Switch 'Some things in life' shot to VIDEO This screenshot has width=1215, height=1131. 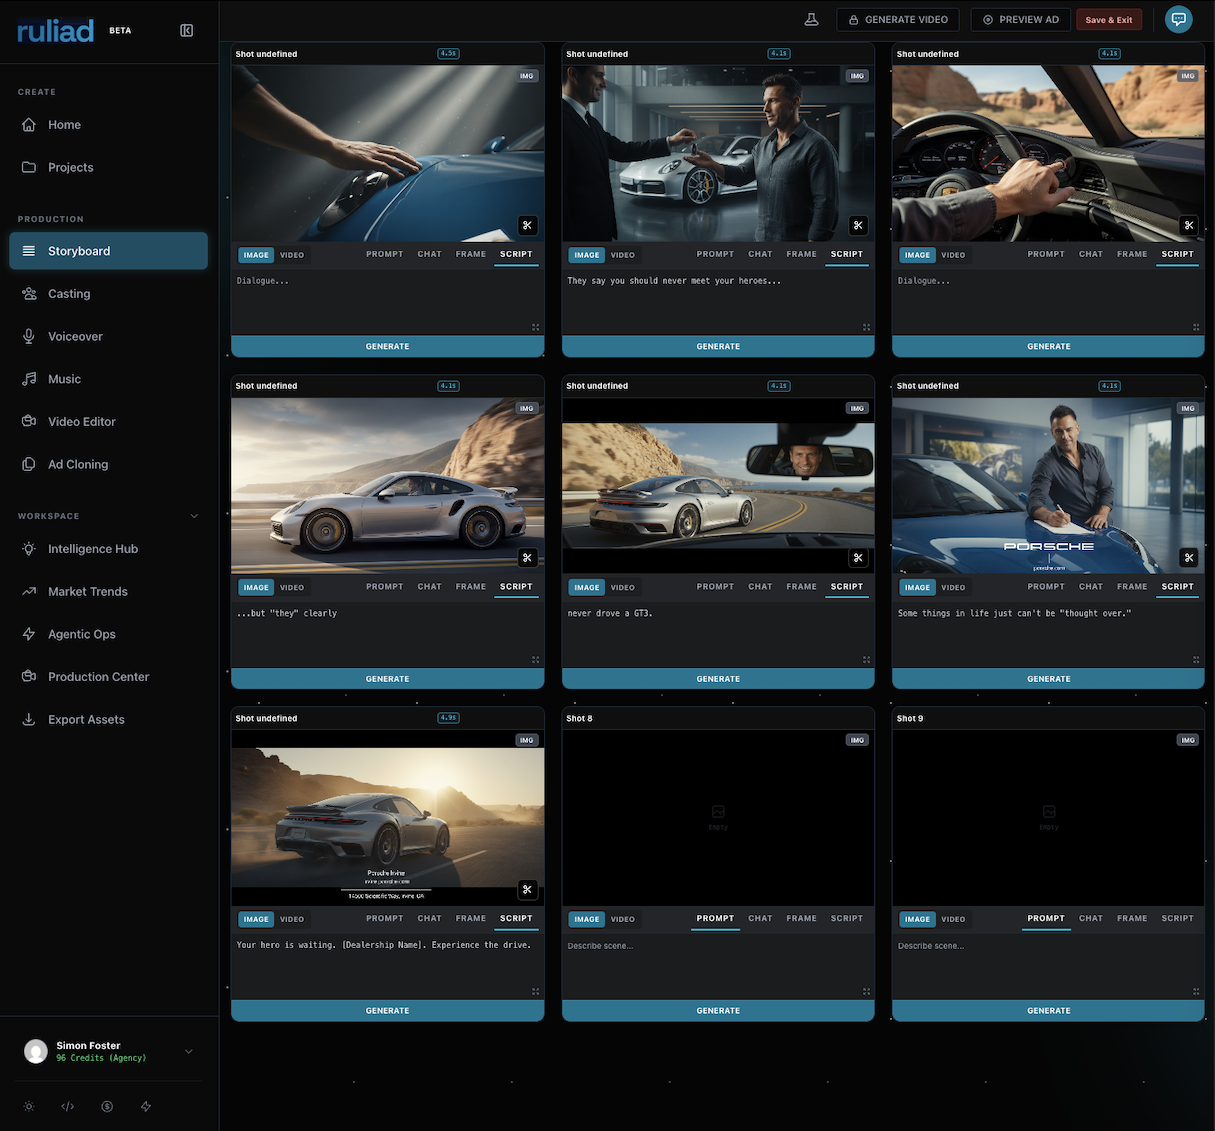point(953,587)
